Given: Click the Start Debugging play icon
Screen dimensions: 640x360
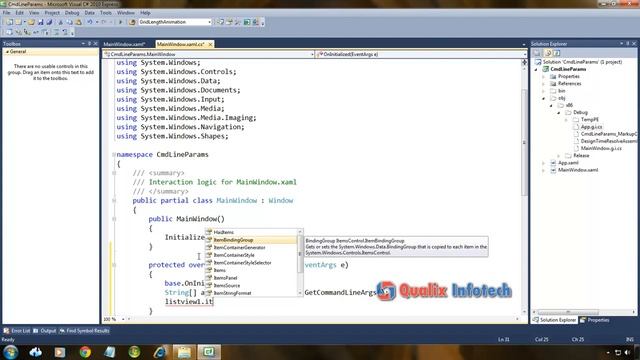Looking at the screenshot, I should click(x=120, y=22).
